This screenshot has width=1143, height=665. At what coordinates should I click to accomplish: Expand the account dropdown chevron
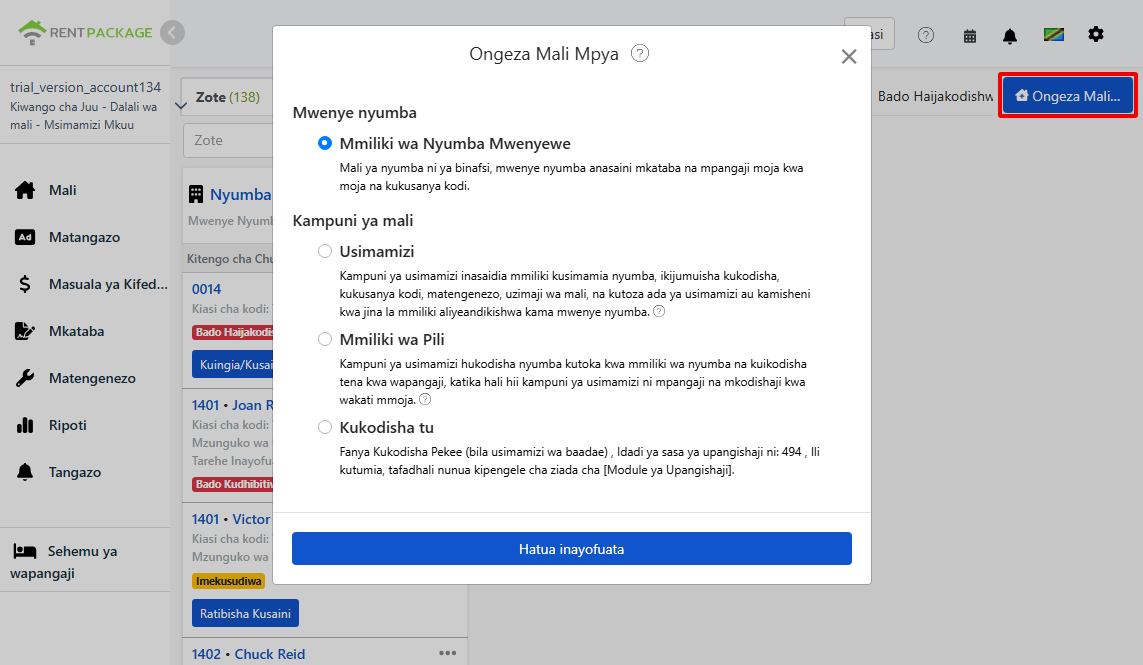tap(181, 106)
